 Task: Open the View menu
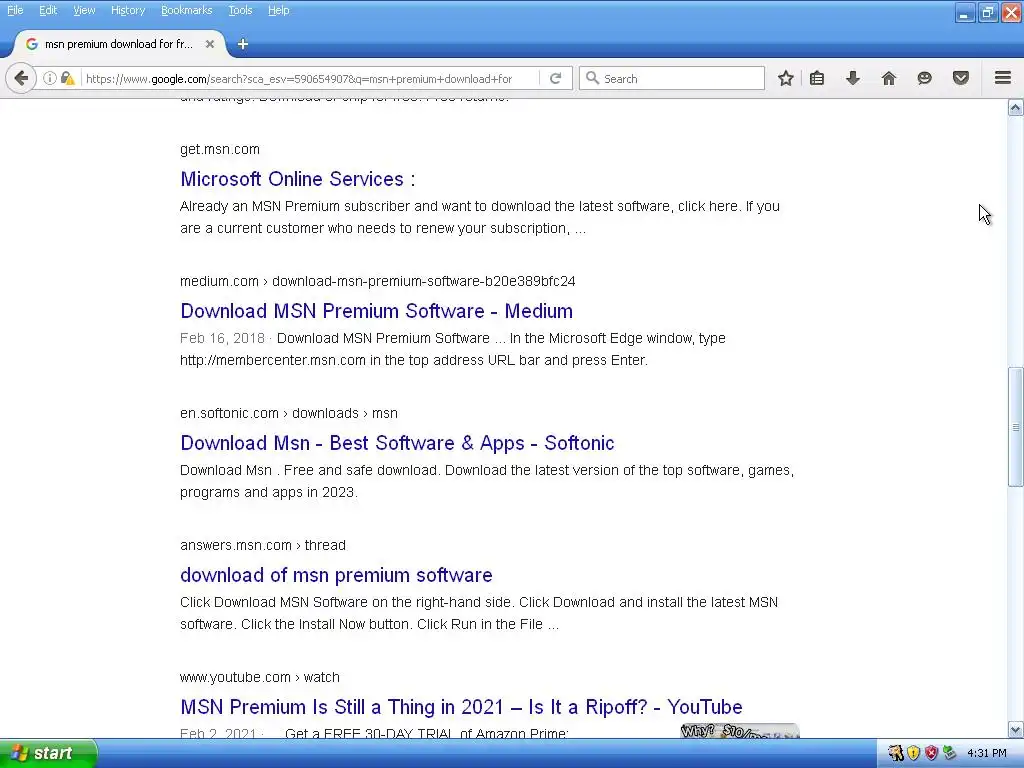[84, 10]
